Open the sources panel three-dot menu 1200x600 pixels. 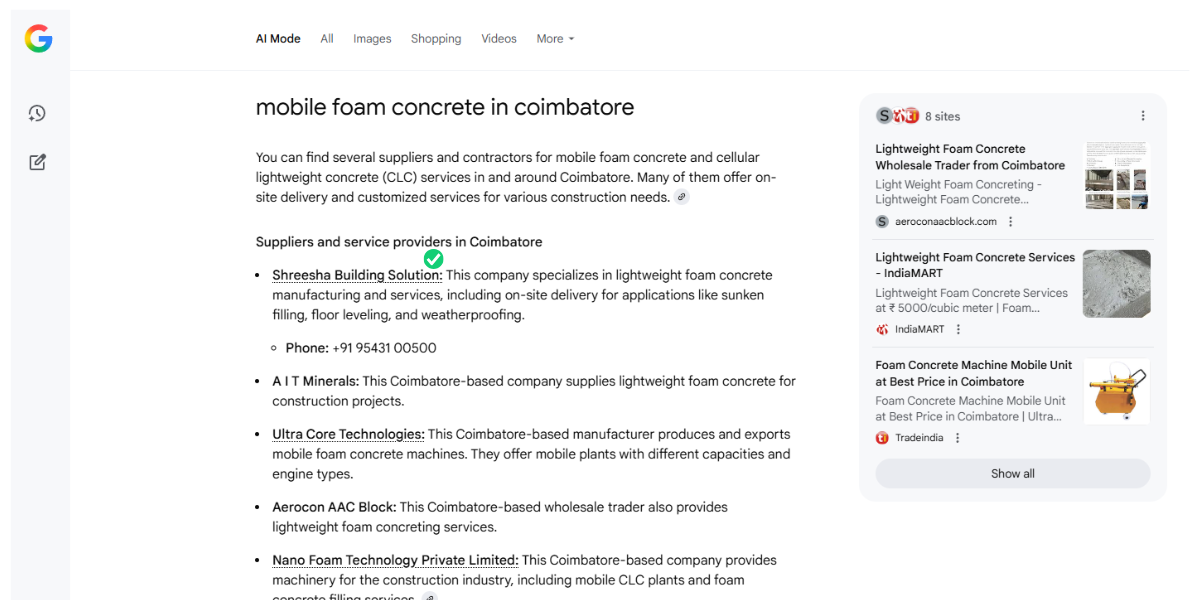click(1143, 116)
